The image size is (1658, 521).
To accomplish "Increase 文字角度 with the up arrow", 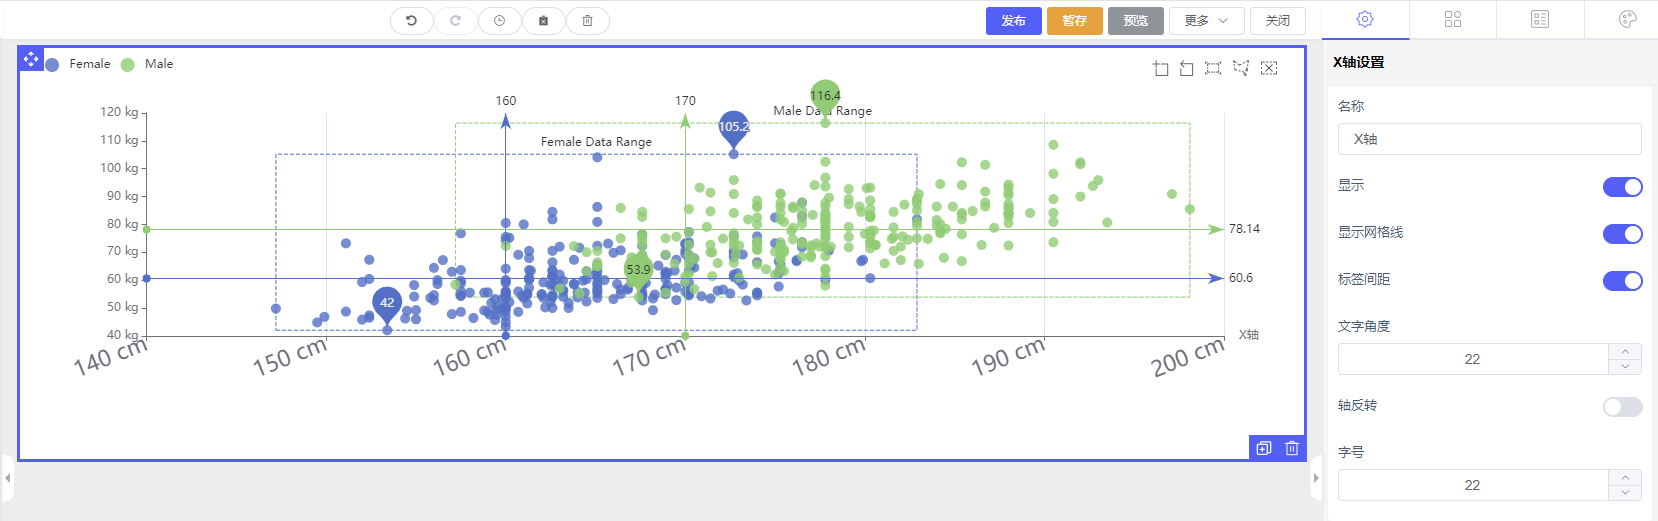I will tap(1625, 351).
